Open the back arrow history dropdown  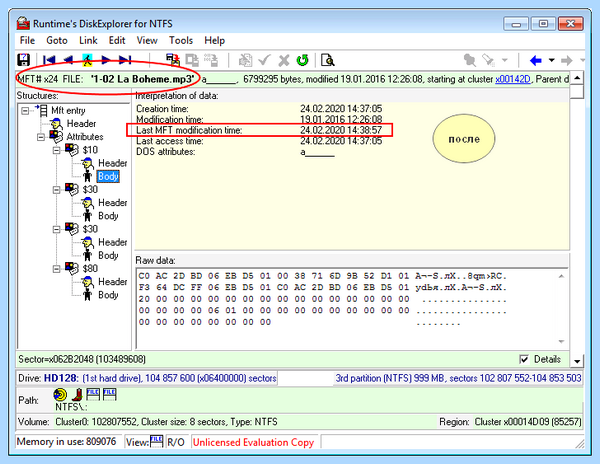(x=551, y=60)
